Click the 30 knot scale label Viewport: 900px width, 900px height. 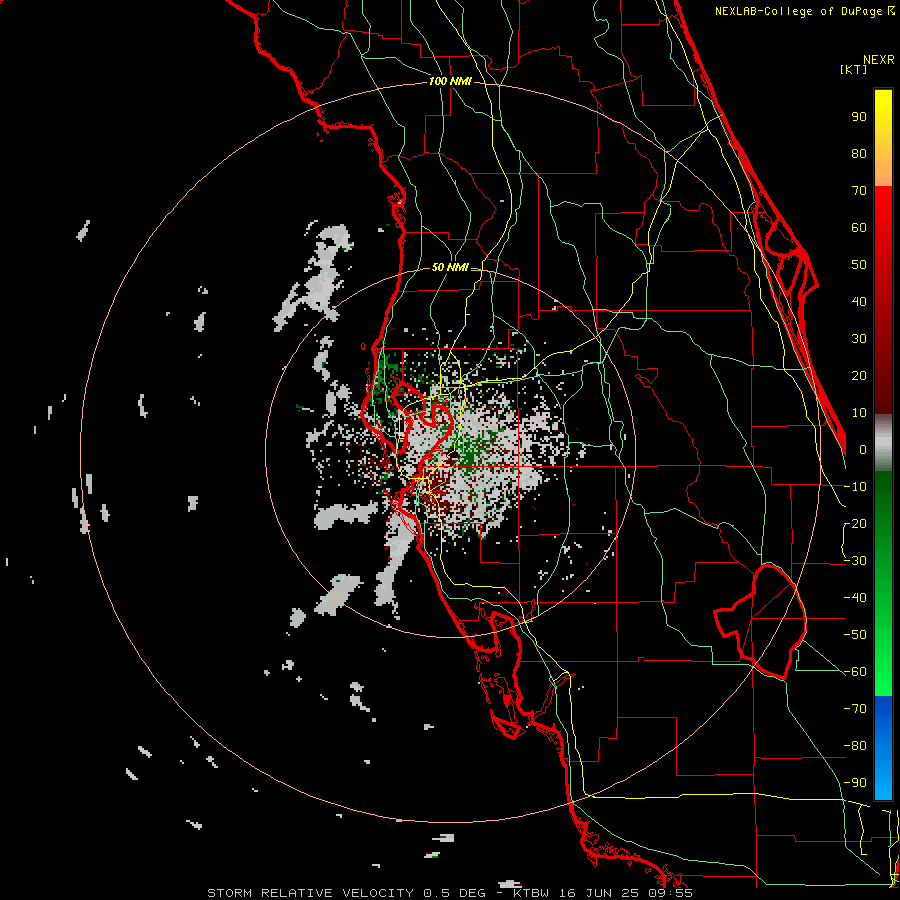tap(859, 339)
